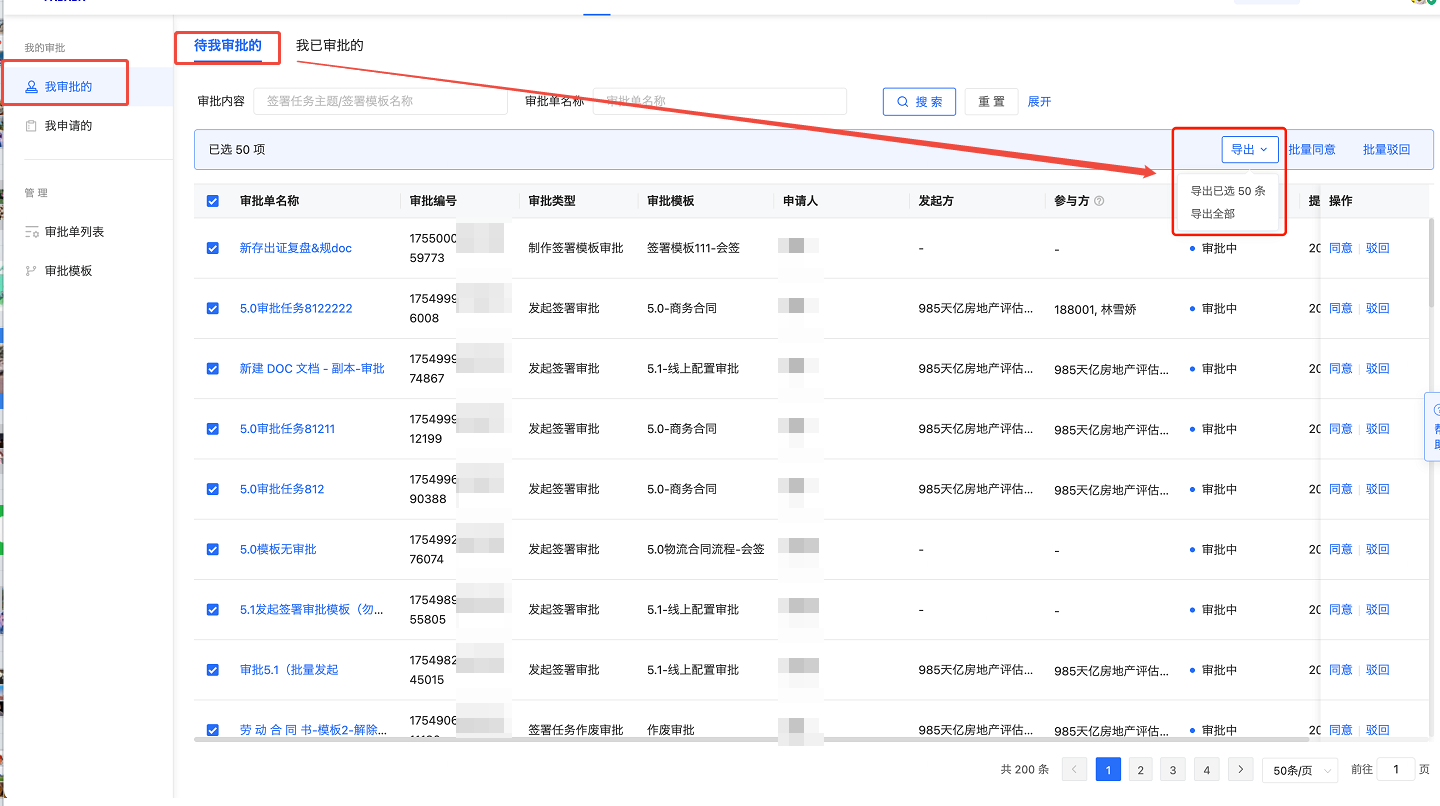Click 同意 for row 新存出证复盘&规doc

(x=1340, y=248)
